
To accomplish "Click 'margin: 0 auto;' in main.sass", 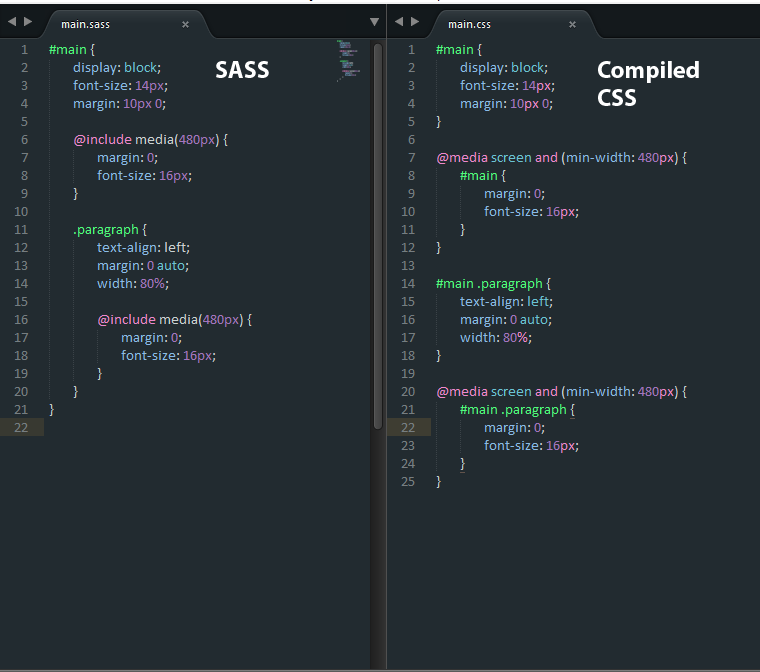I will (143, 266).
